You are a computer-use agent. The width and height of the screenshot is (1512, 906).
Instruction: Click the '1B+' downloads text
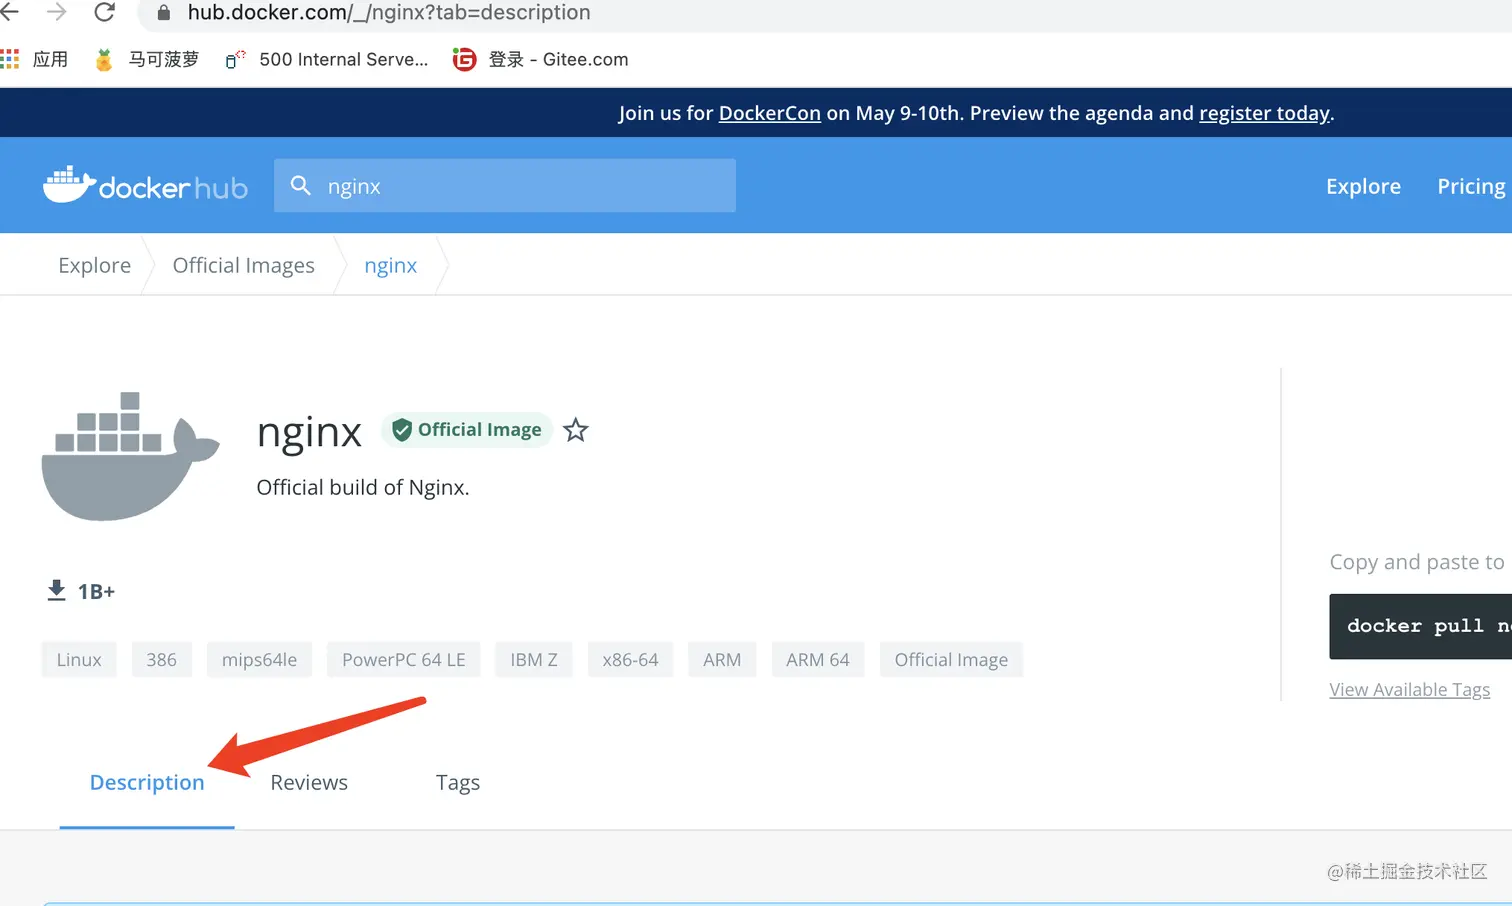coord(96,592)
